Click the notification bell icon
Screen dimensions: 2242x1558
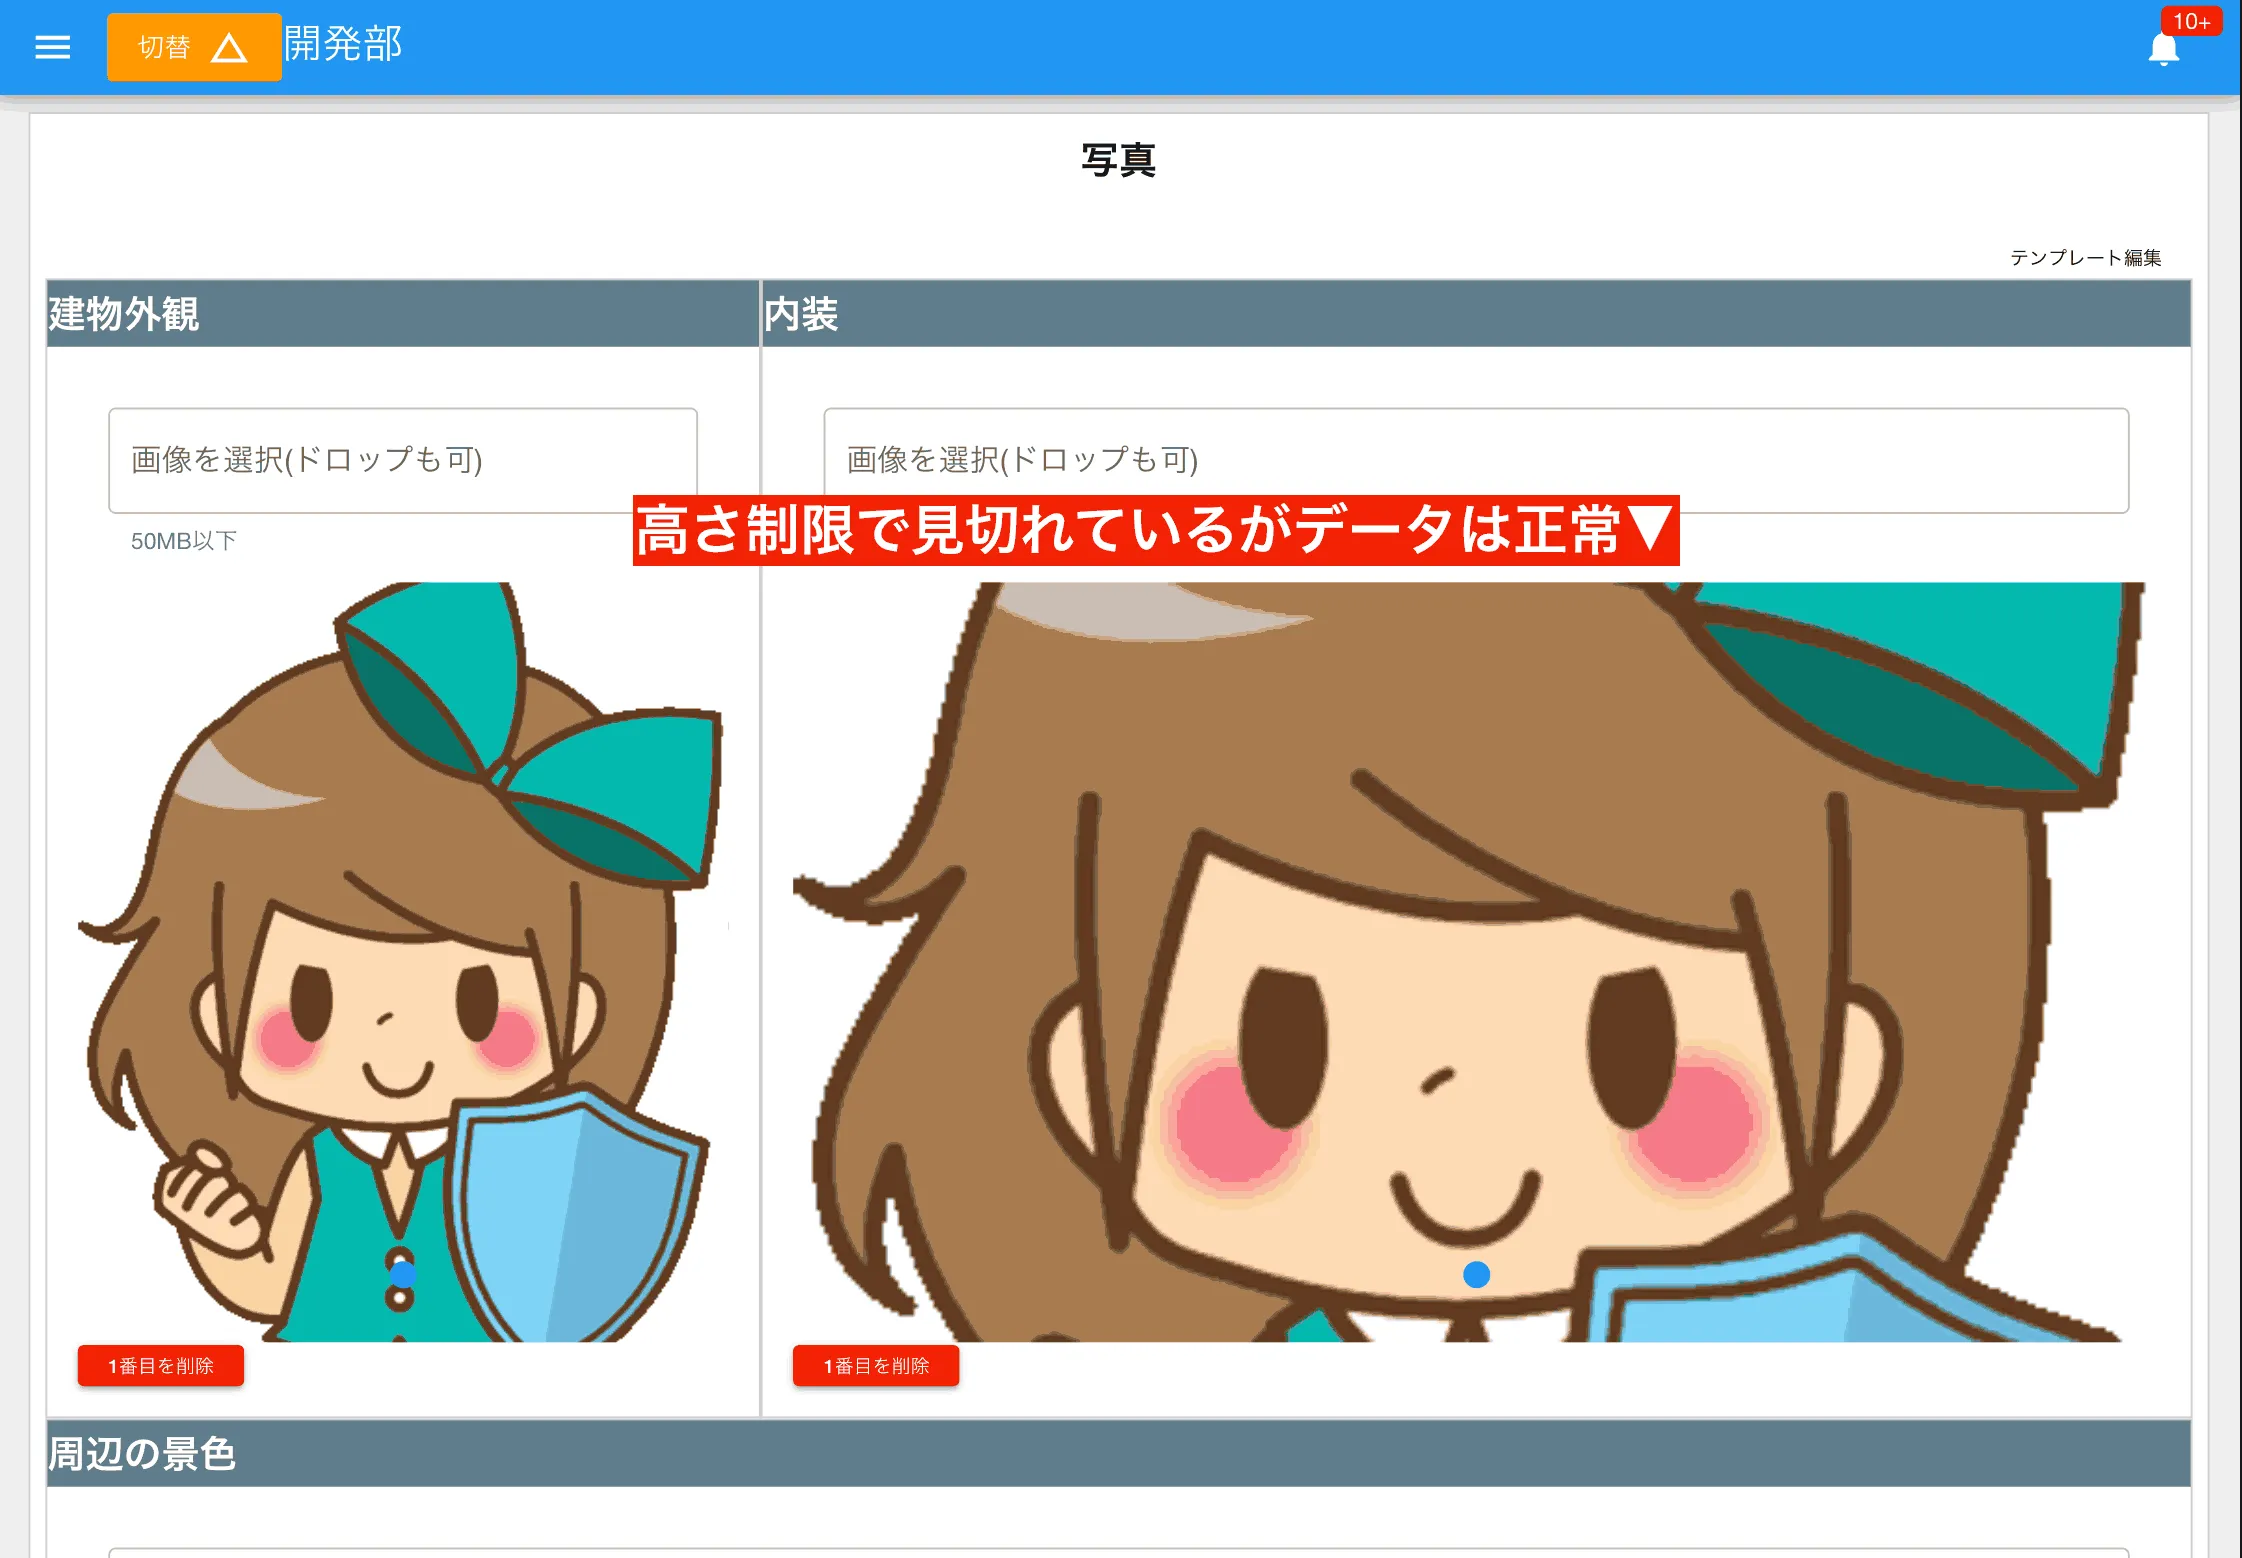pyautogui.click(x=2163, y=47)
